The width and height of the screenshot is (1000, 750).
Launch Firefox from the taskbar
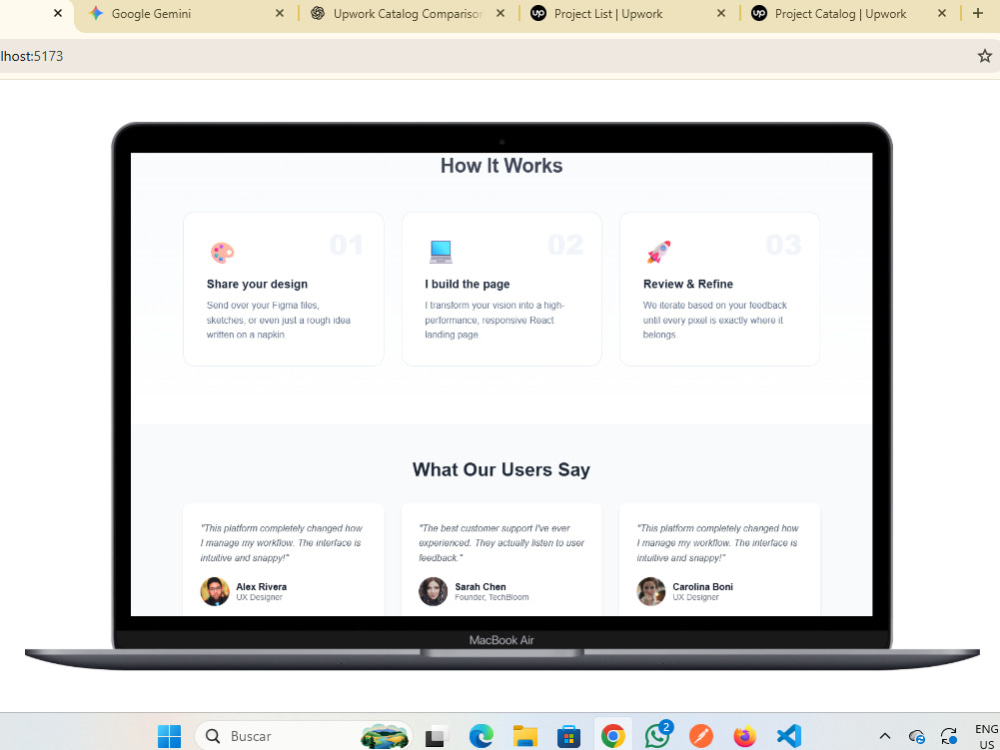(745, 736)
